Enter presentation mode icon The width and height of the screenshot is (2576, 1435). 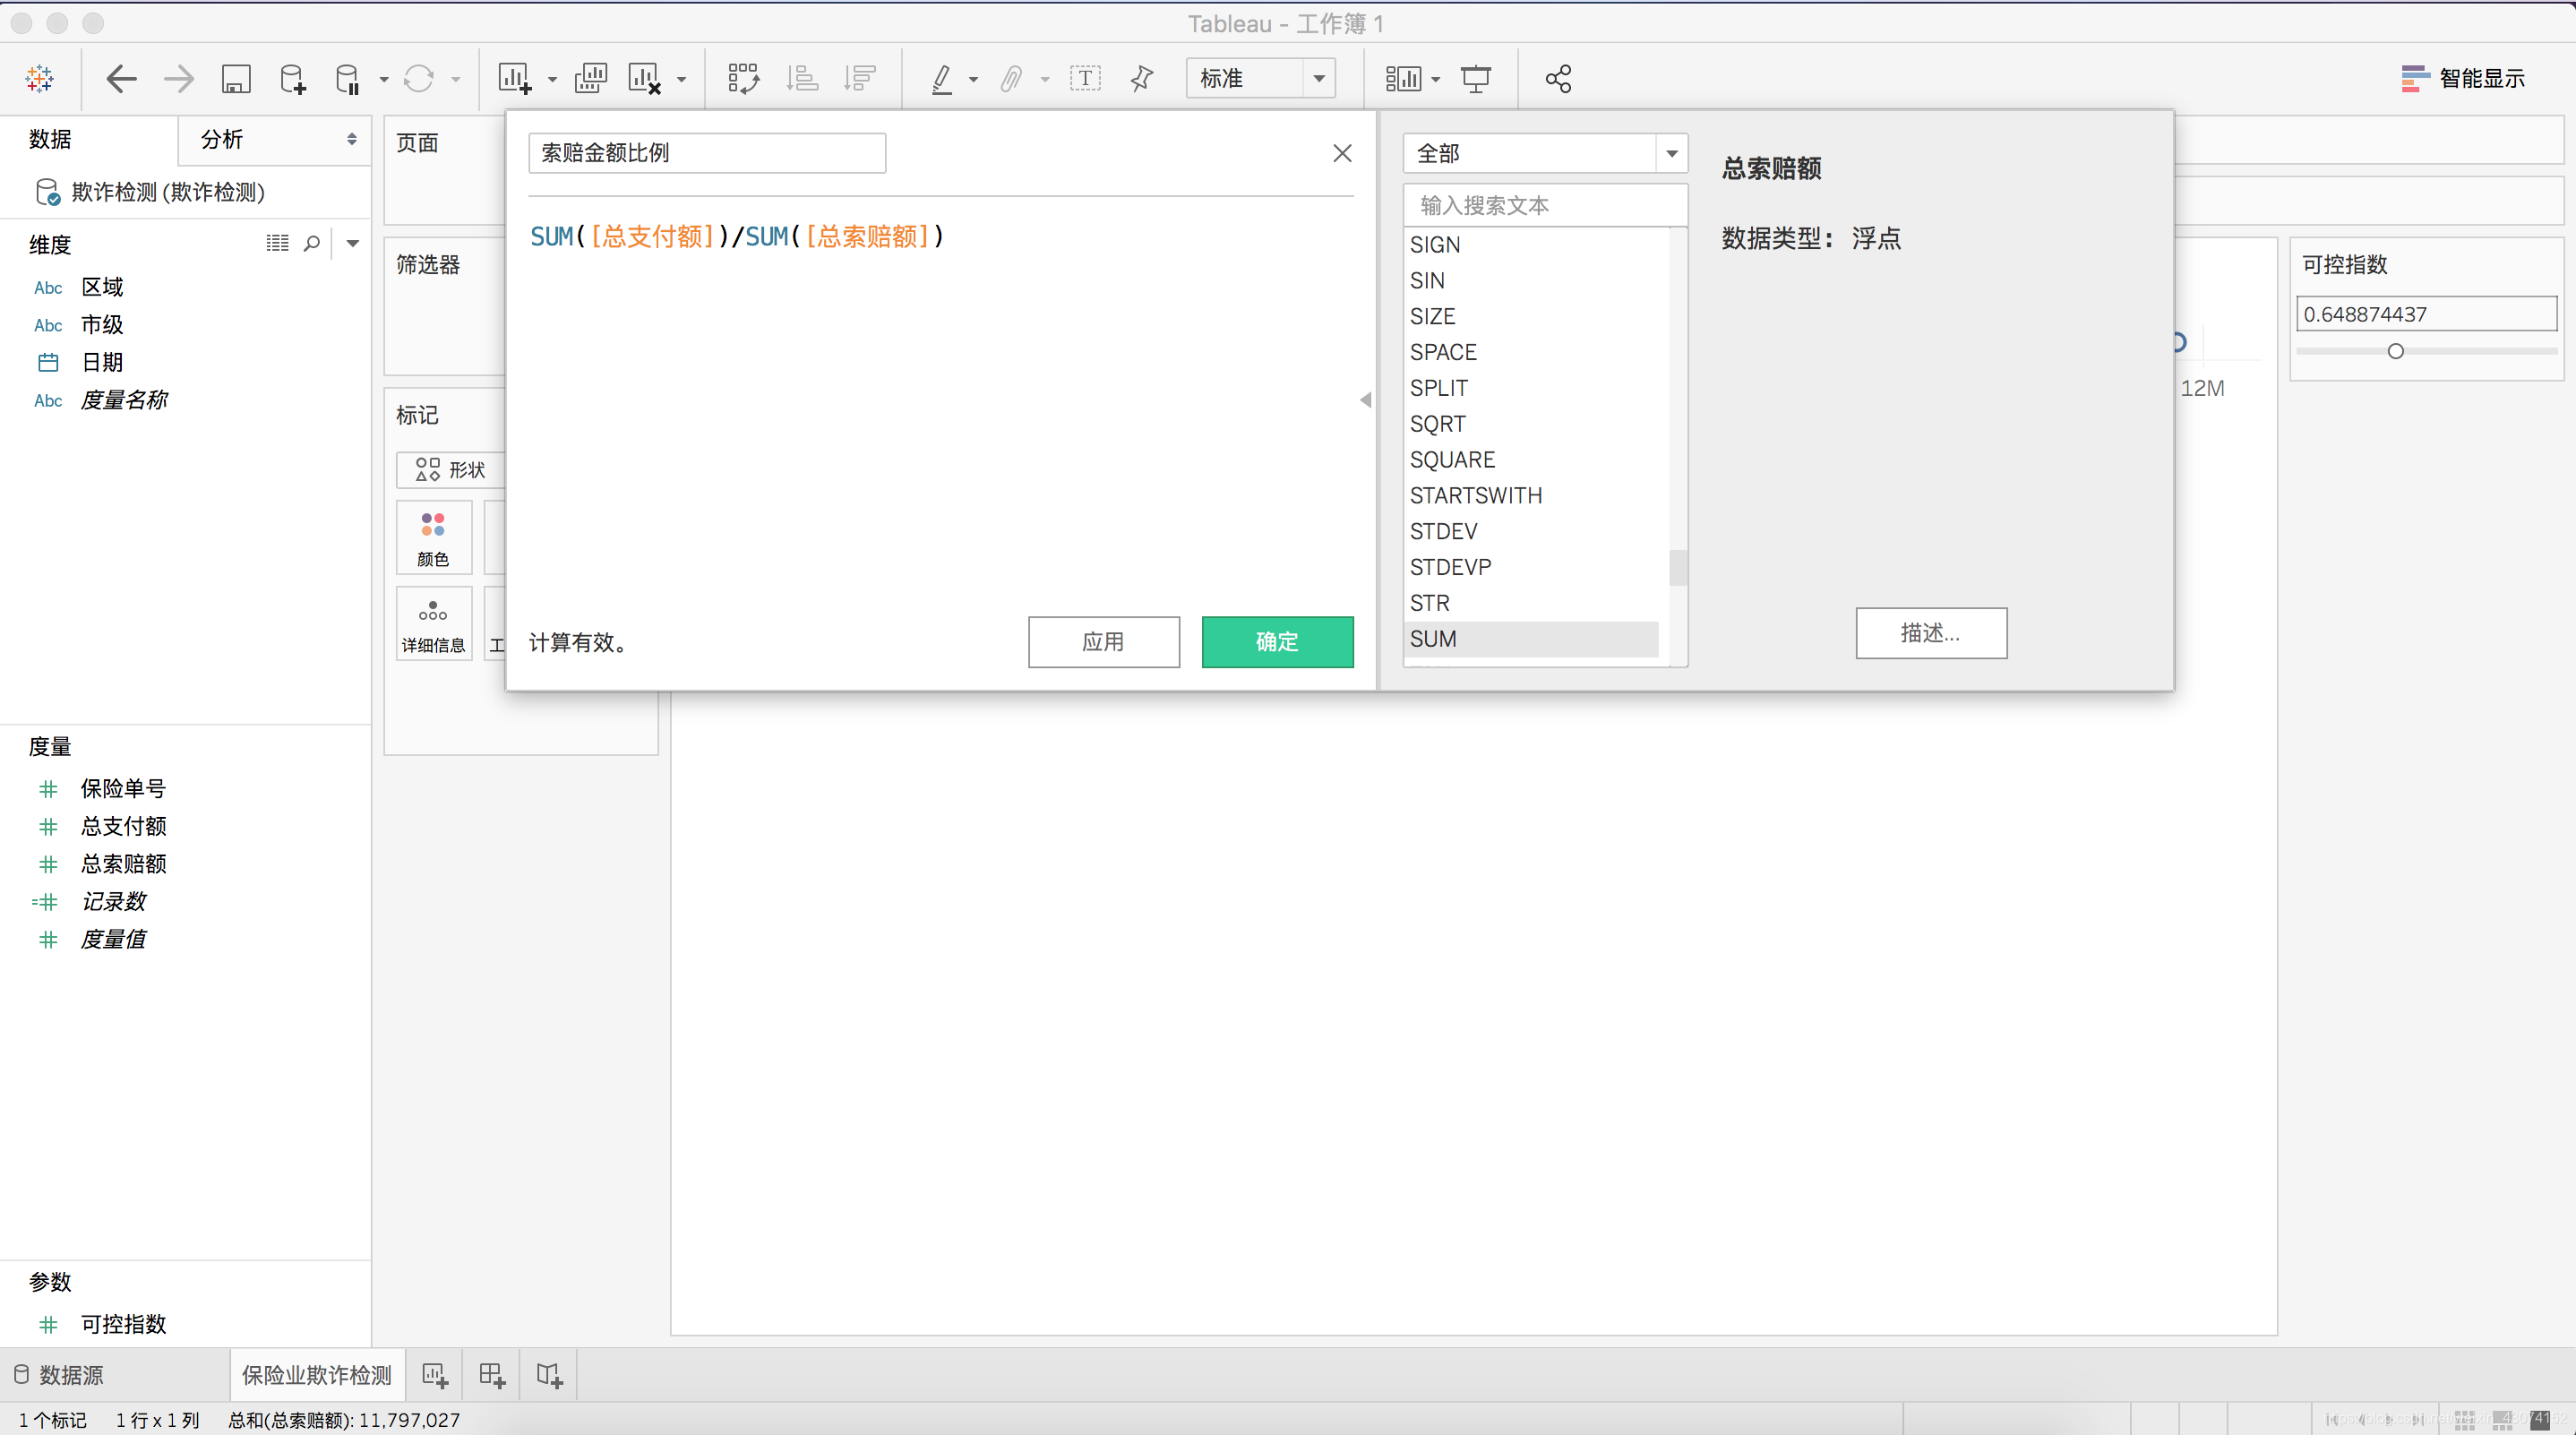[1476, 78]
